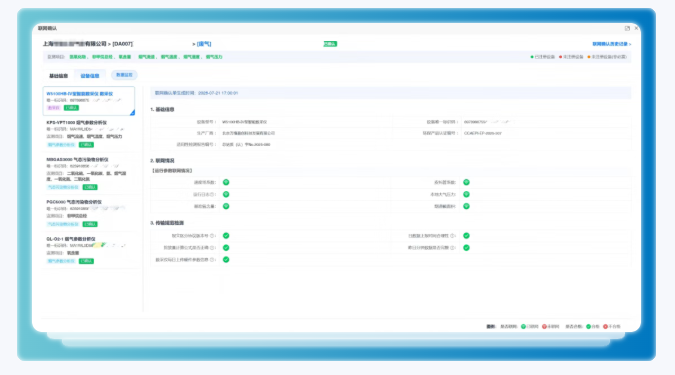Click the green status icon for 运行日志

coord(226,194)
